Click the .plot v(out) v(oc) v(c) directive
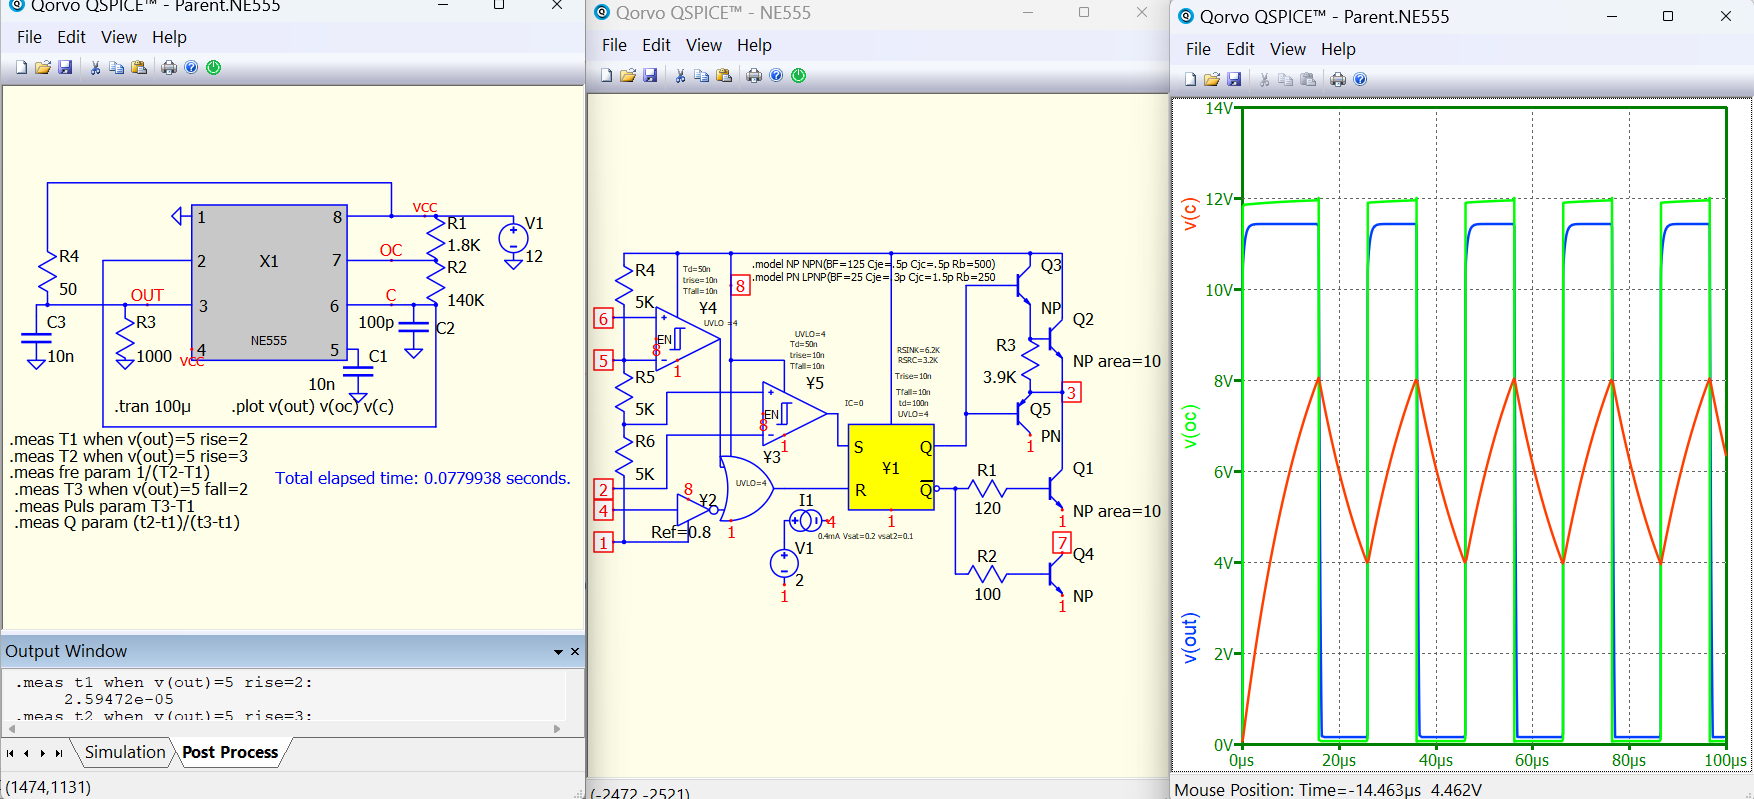Viewport: 1754px width, 799px height. pos(312,406)
